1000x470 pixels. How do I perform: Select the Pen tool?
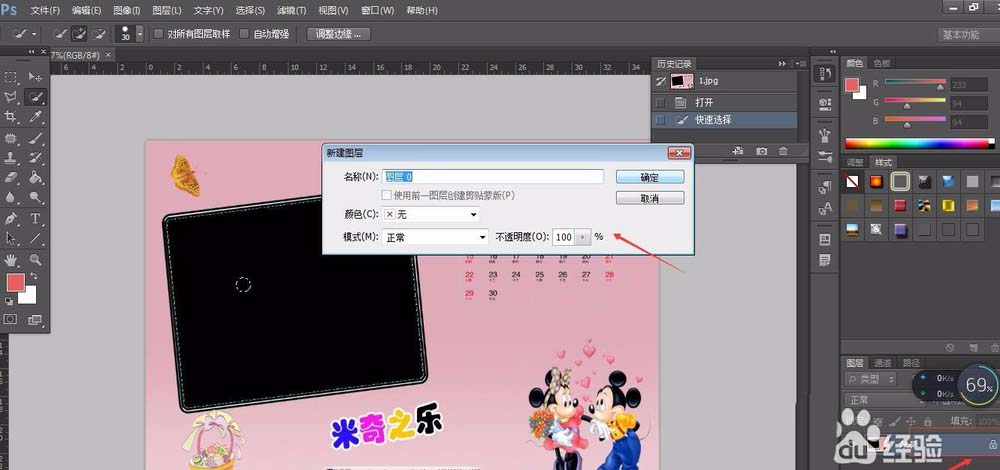click(11, 219)
